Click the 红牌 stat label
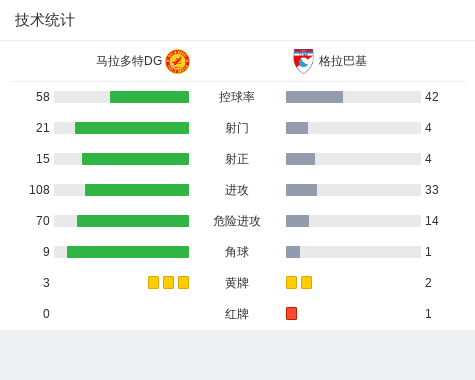 tap(237, 314)
